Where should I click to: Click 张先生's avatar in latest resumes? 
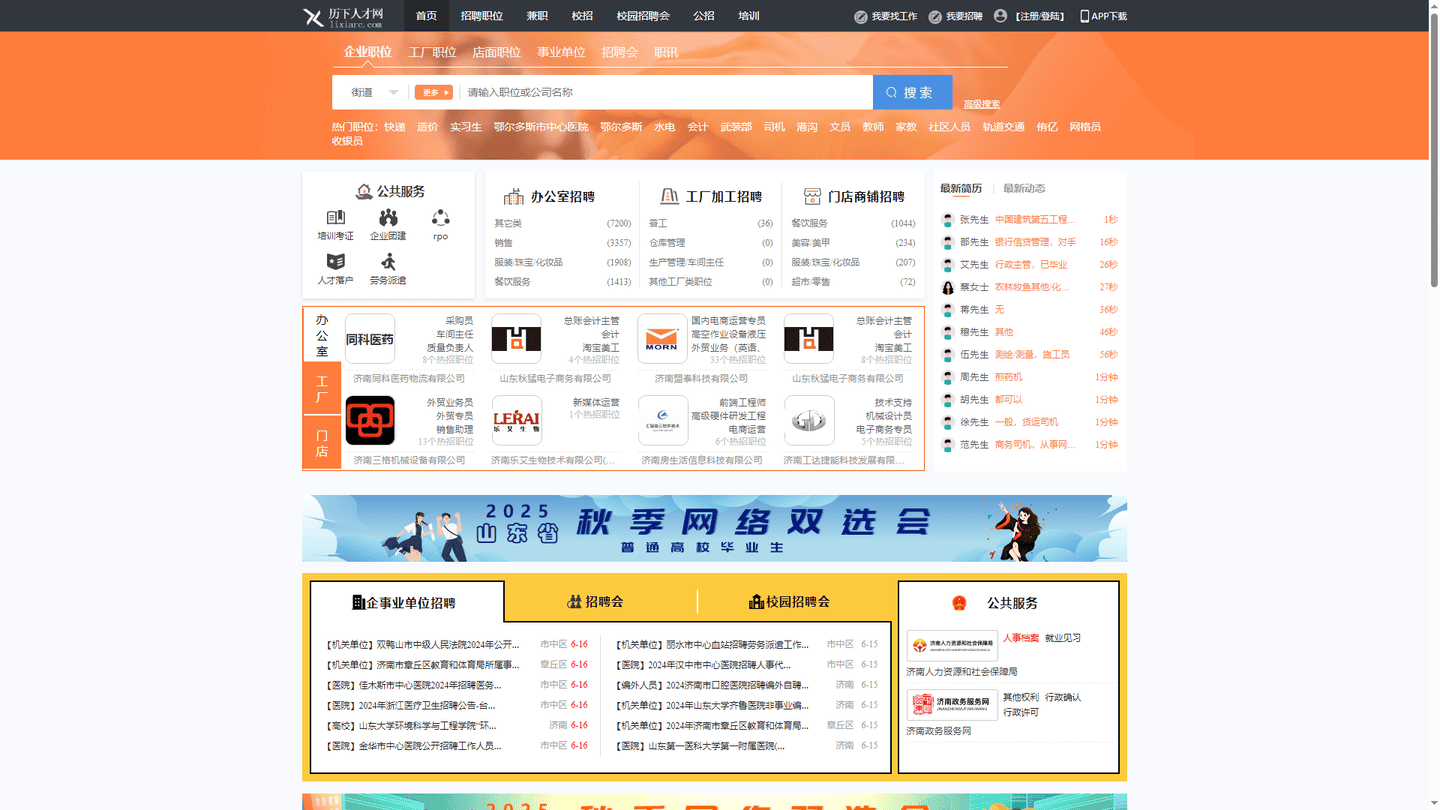pyautogui.click(x=948, y=220)
